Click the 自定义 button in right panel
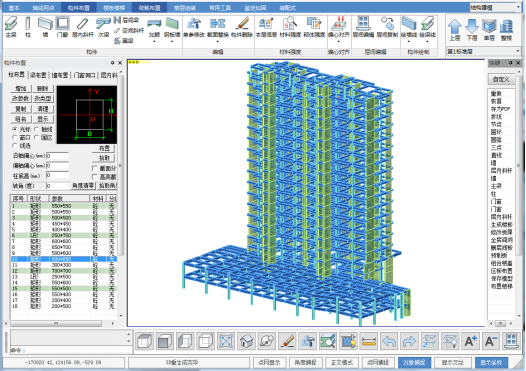The width and height of the screenshot is (526, 371). click(501, 79)
